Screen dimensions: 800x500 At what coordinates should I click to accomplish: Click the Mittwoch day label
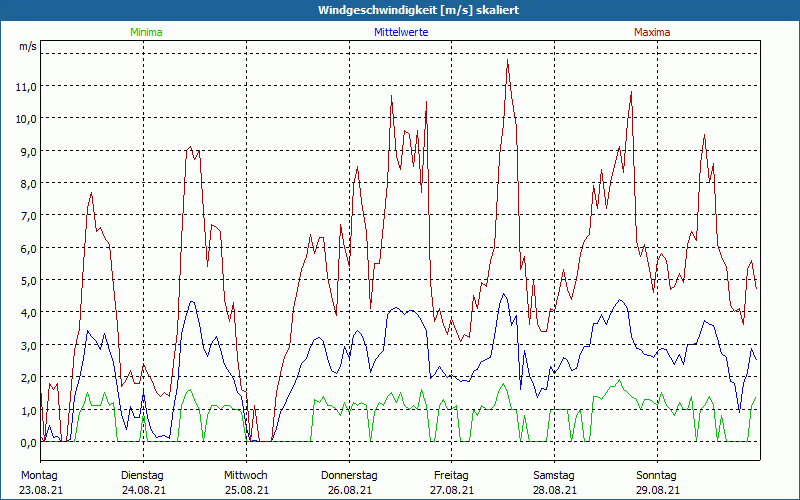(245, 476)
